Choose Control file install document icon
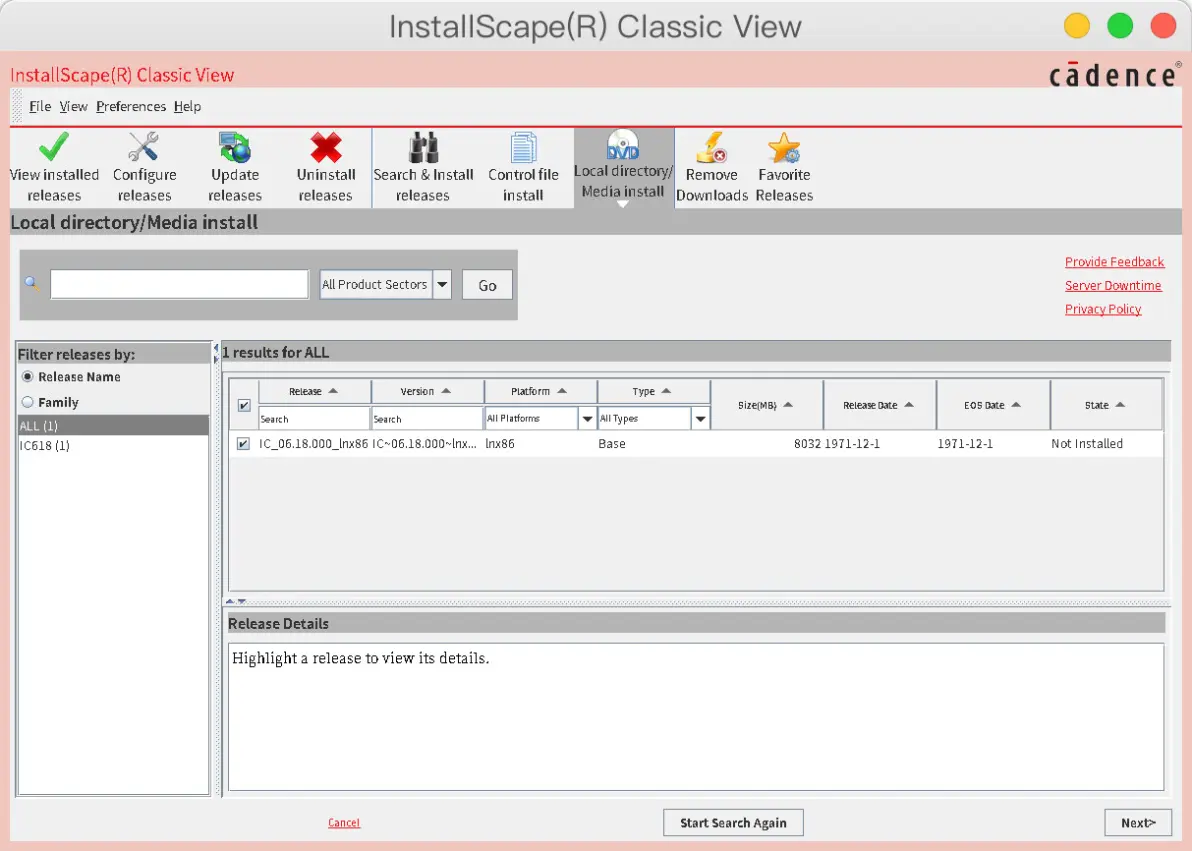This screenshot has width=1192, height=851. tap(523, 147)
